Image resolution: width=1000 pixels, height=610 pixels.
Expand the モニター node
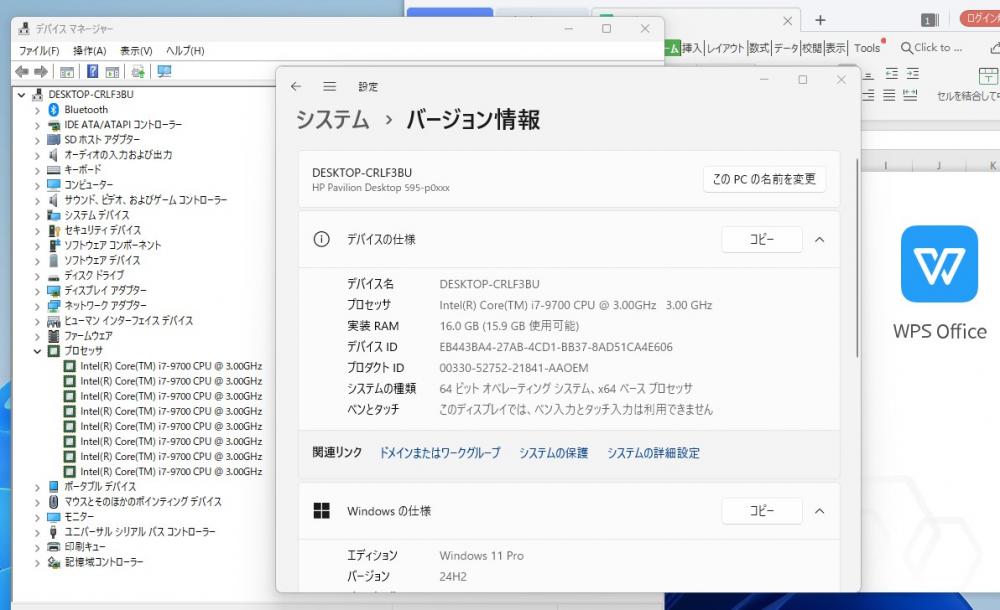[x=38, y=517]
